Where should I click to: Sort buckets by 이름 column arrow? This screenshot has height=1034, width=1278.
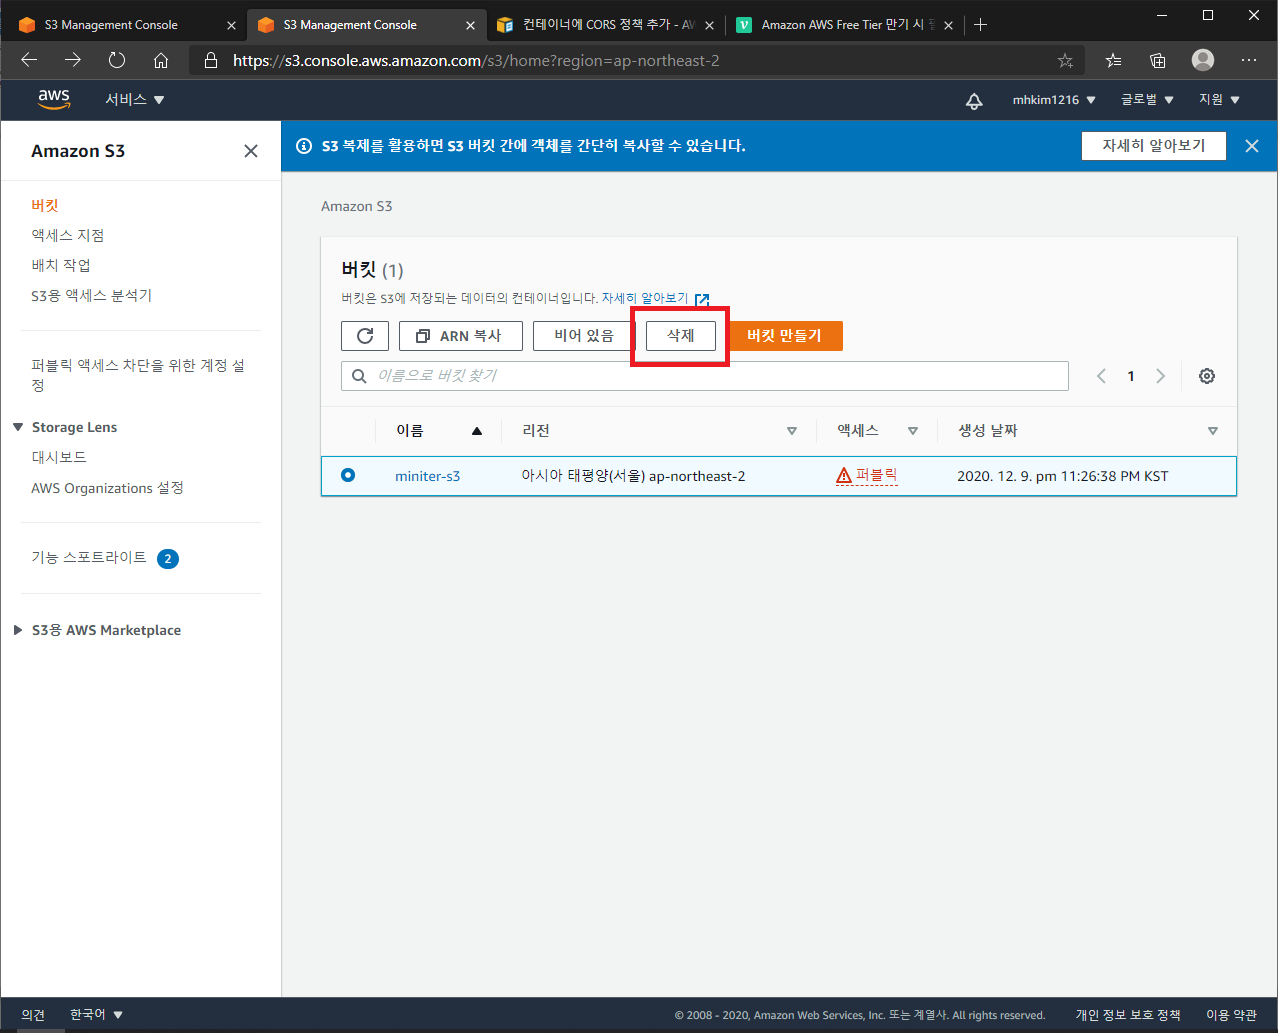[477, 431]
